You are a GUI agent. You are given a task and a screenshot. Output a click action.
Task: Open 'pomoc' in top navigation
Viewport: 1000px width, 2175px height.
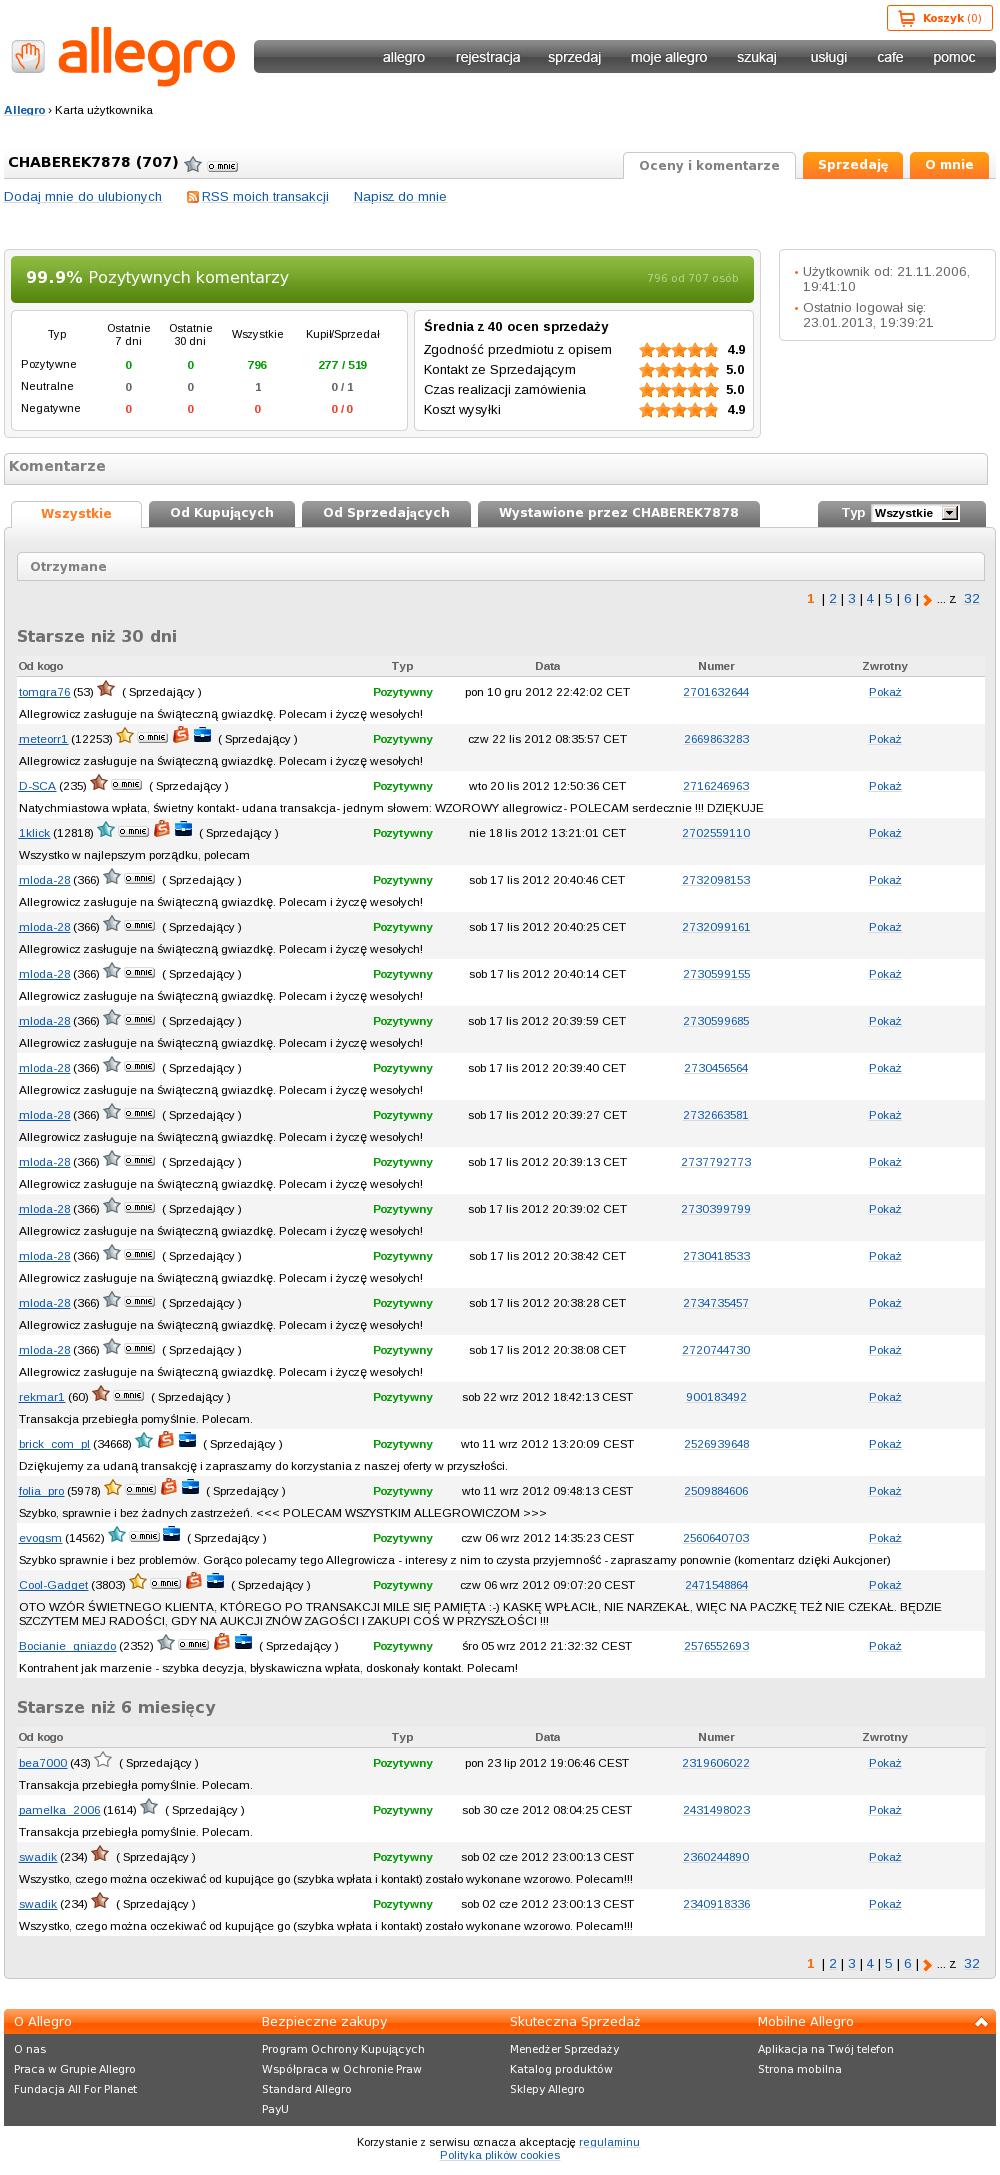coord(954,57)
